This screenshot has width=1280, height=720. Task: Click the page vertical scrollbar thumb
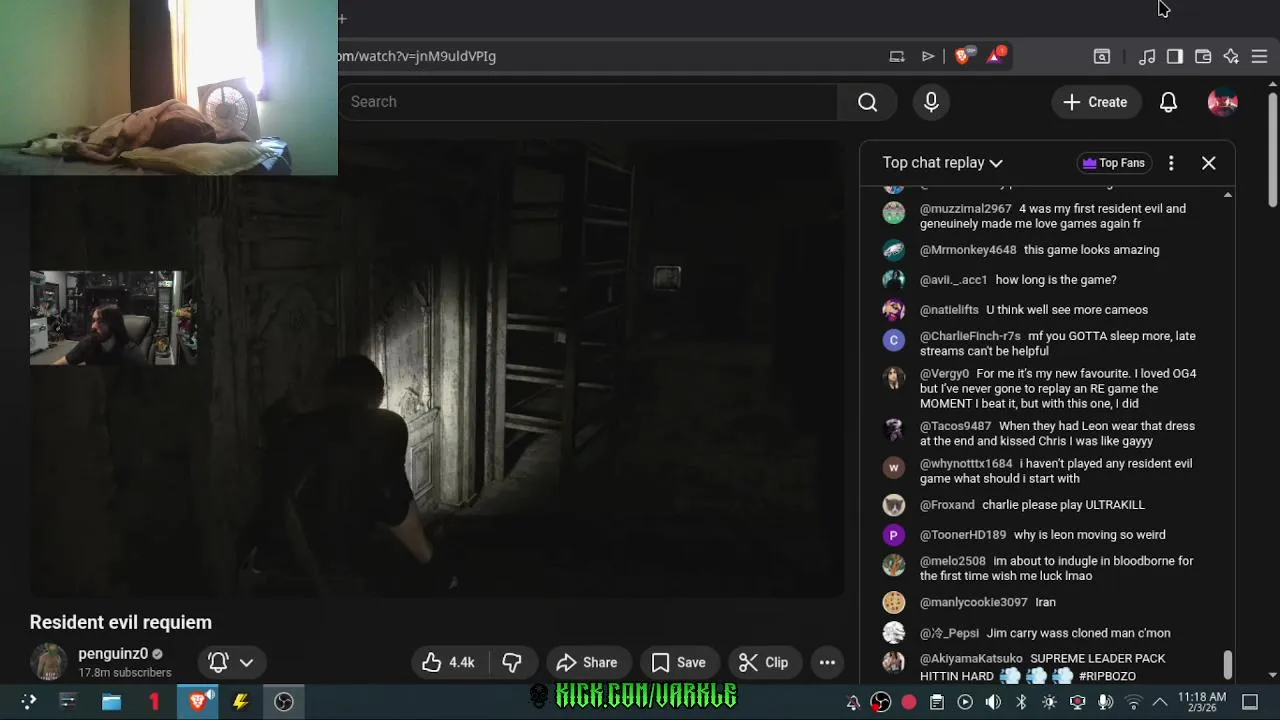[x=1272, y=151]
